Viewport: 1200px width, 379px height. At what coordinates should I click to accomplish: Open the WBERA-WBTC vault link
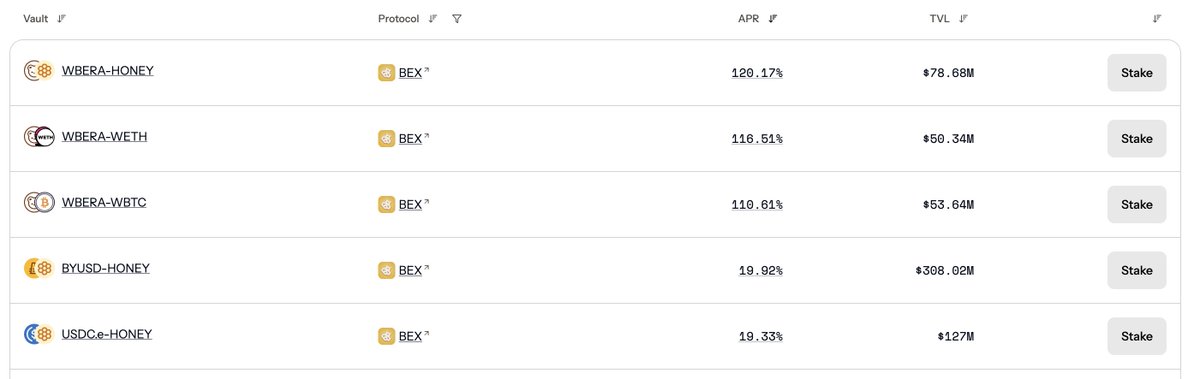[x=104, y=203]
